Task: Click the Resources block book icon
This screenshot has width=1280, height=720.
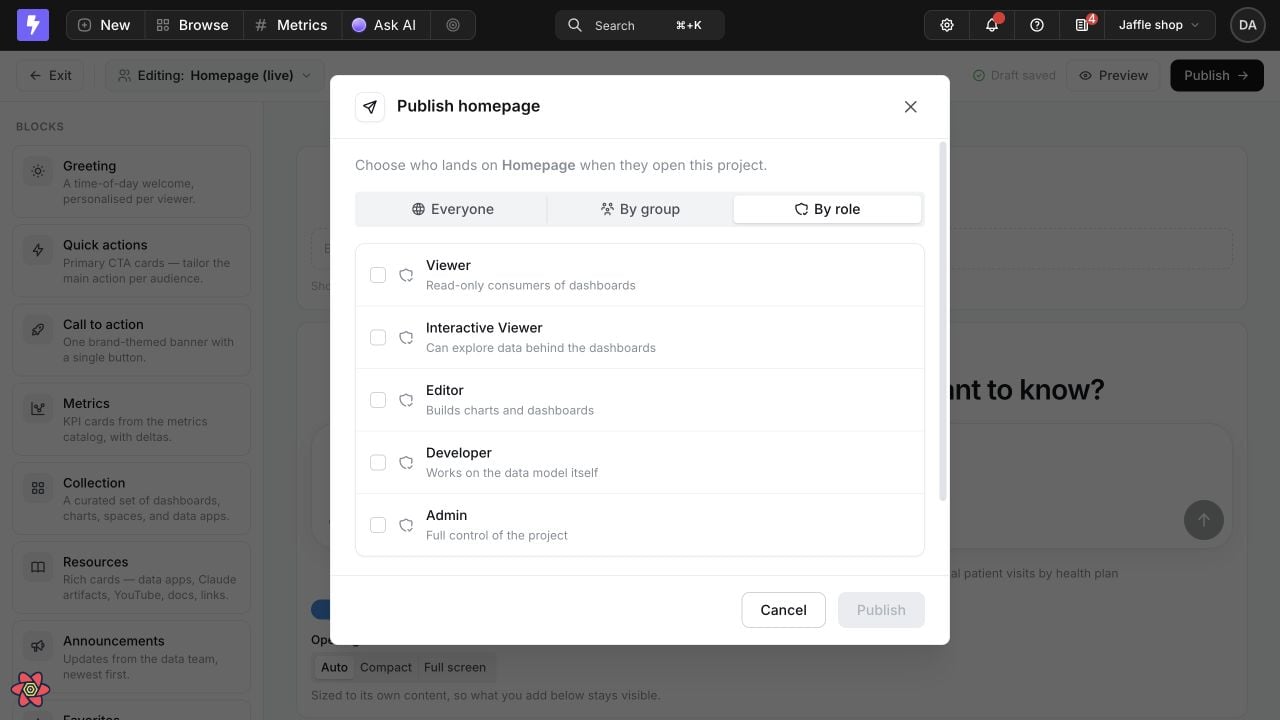Action: [38, 567]
